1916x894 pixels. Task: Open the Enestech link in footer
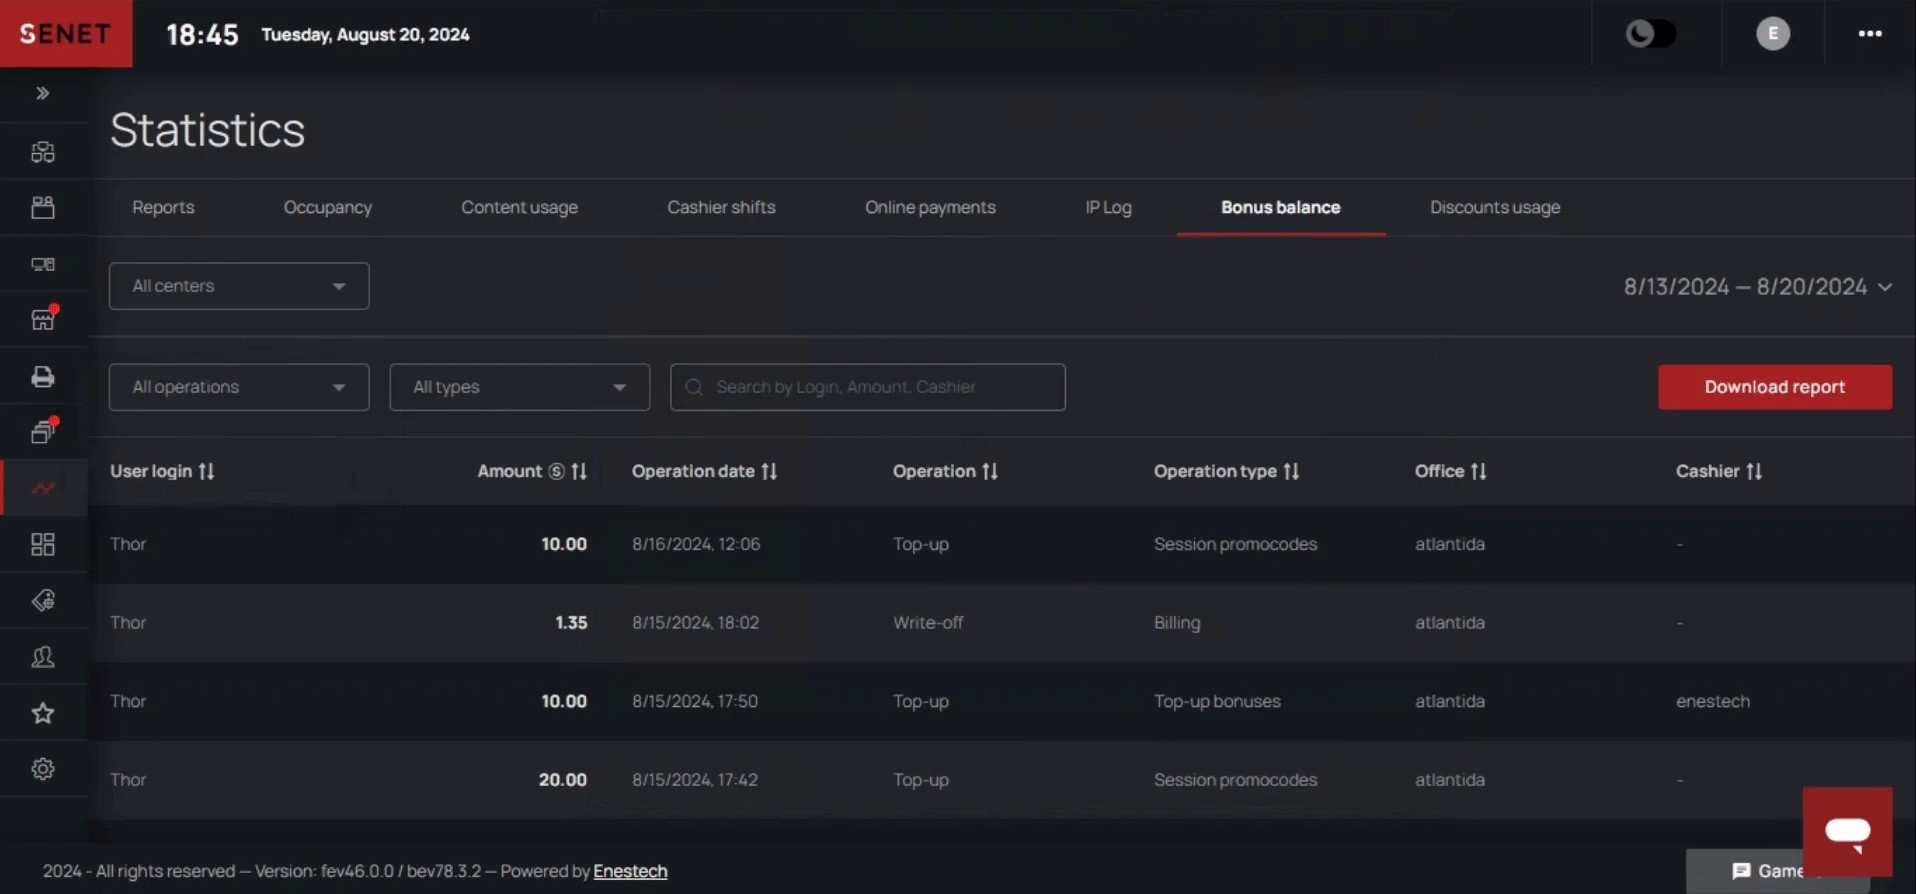point(630,871)
